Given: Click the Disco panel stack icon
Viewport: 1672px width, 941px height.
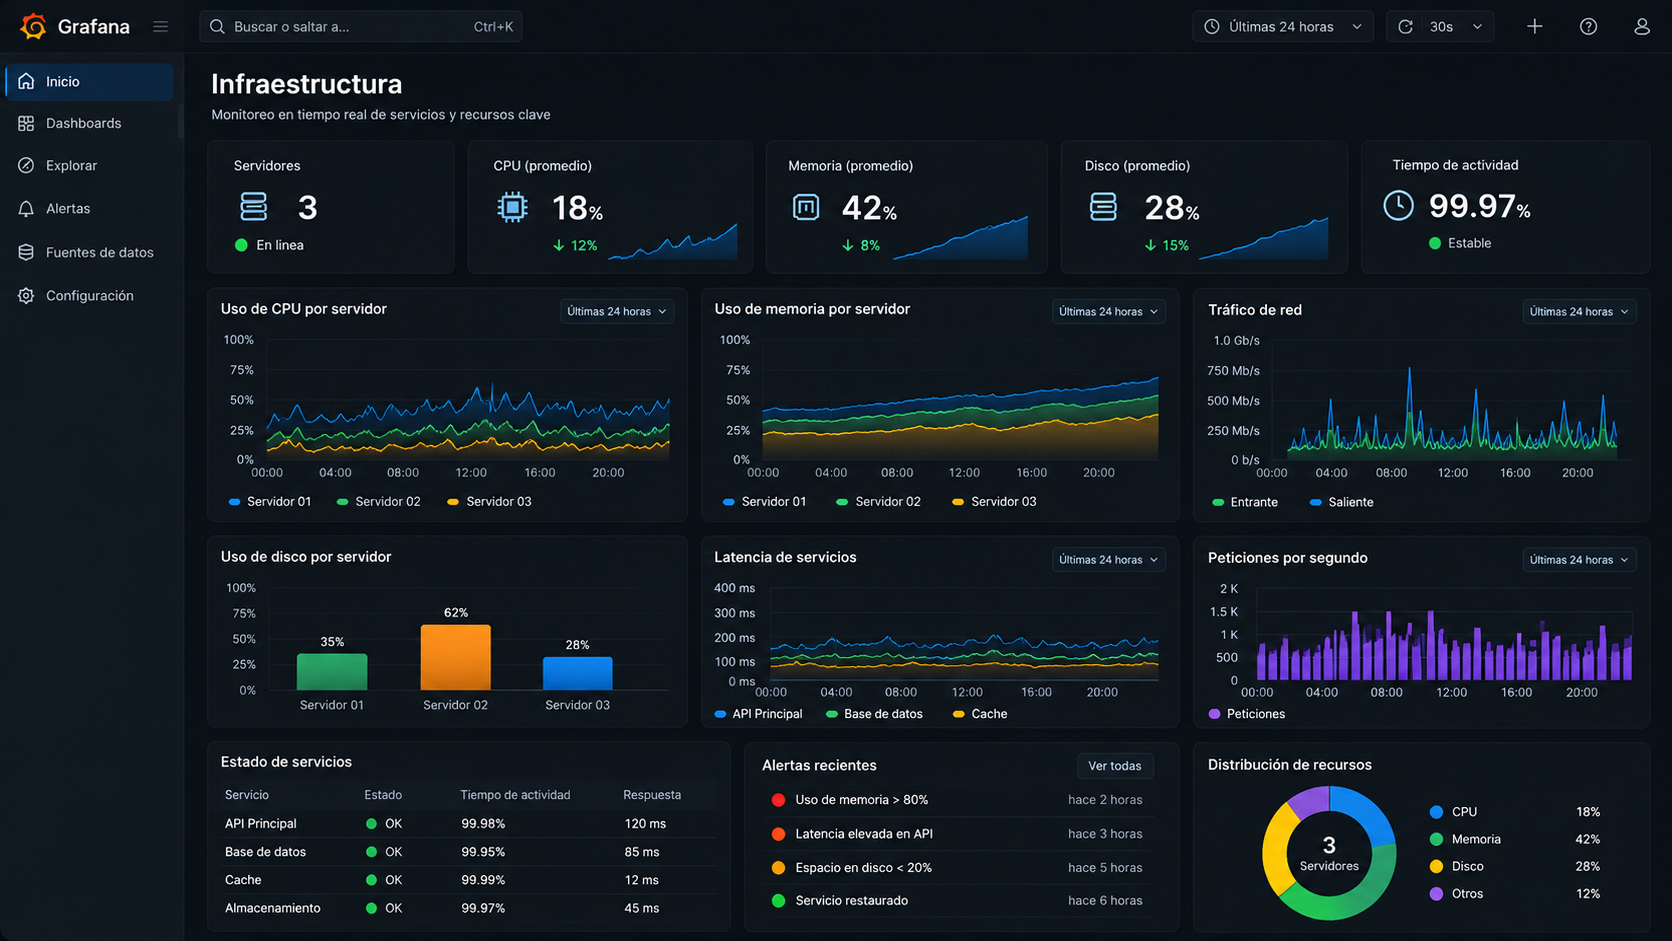Looking at the screenshot, I should pyautogui.click(x=1103, y=207).
